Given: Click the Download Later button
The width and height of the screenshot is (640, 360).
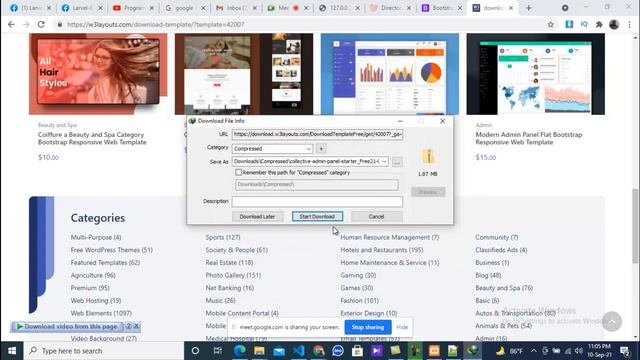Looking at the screenshot, I should (x=257, y=216).
